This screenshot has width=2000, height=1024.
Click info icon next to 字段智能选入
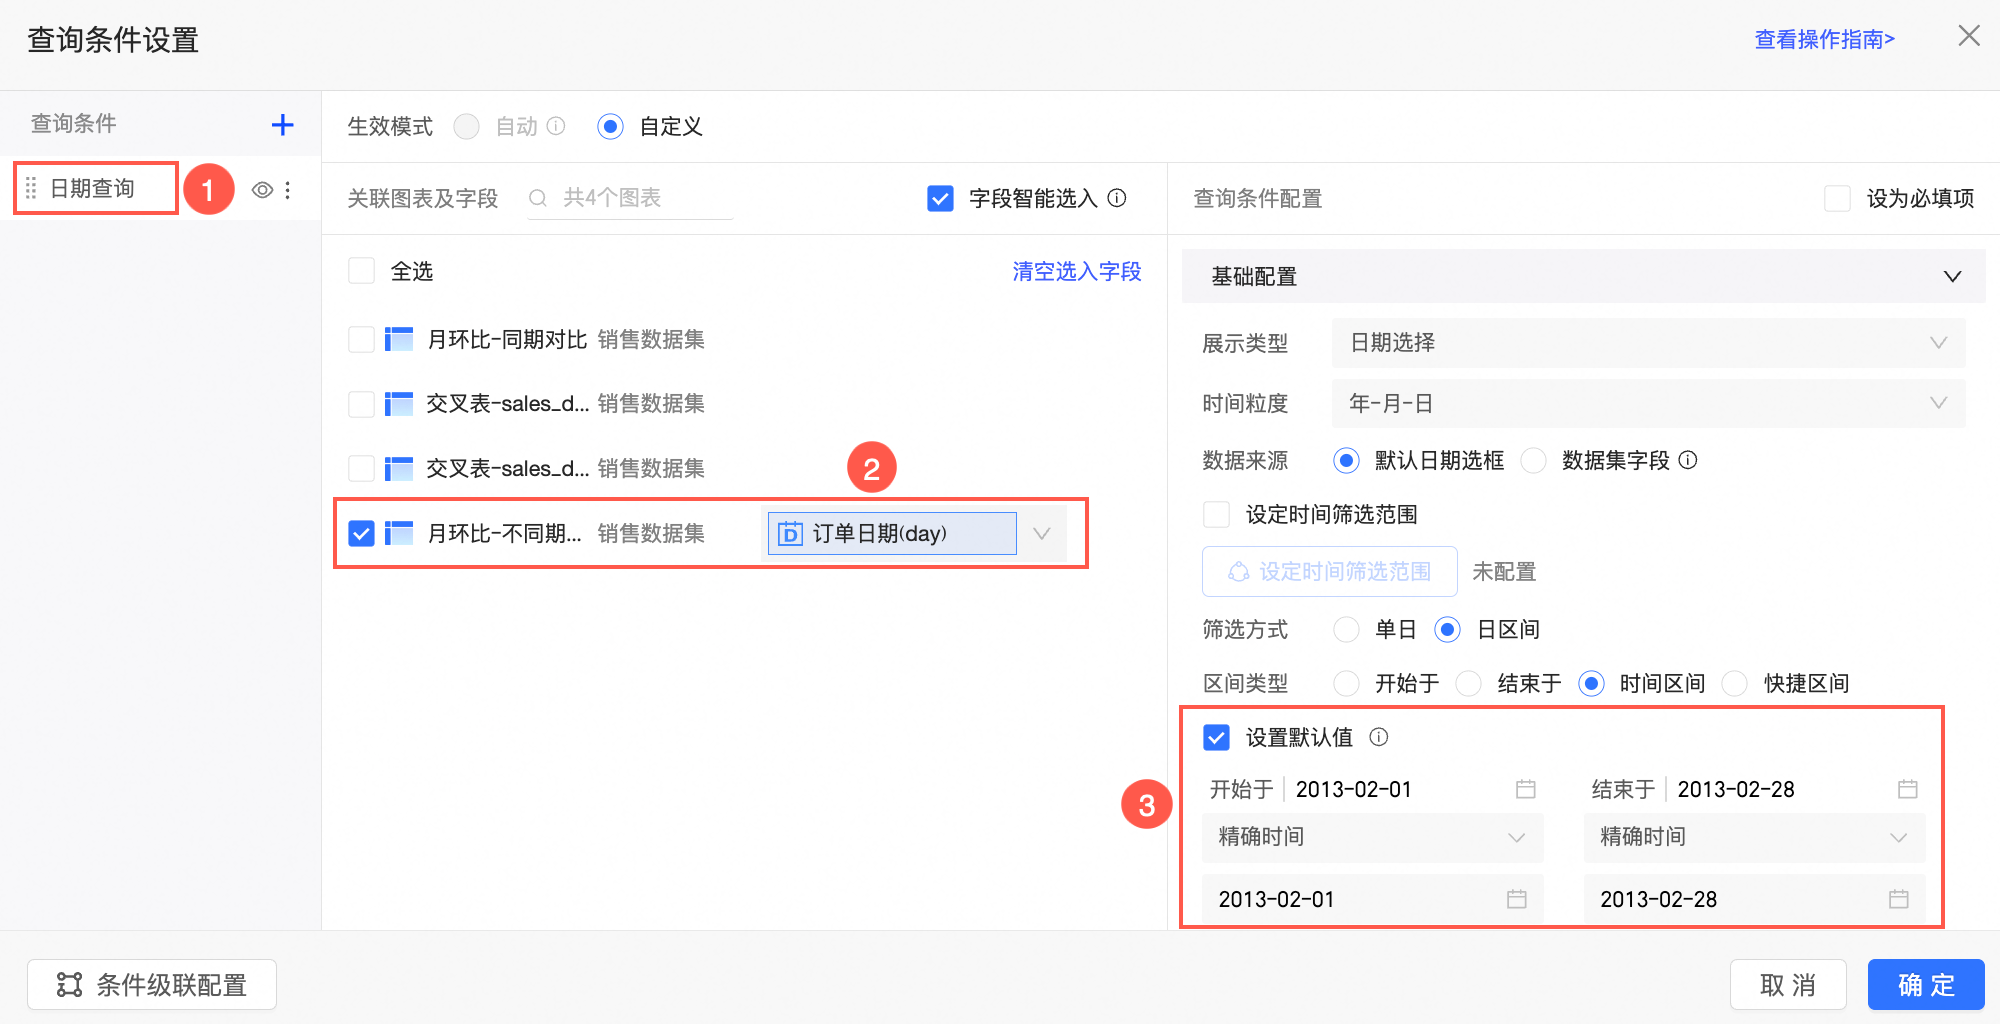click(1117, 198)
